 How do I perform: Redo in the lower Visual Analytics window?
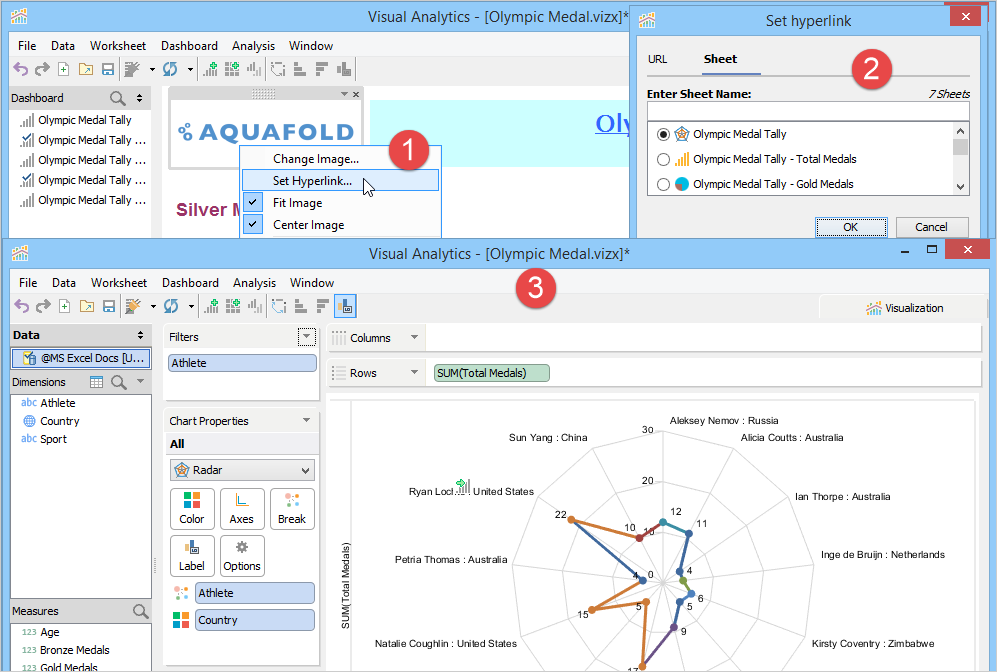43,306
